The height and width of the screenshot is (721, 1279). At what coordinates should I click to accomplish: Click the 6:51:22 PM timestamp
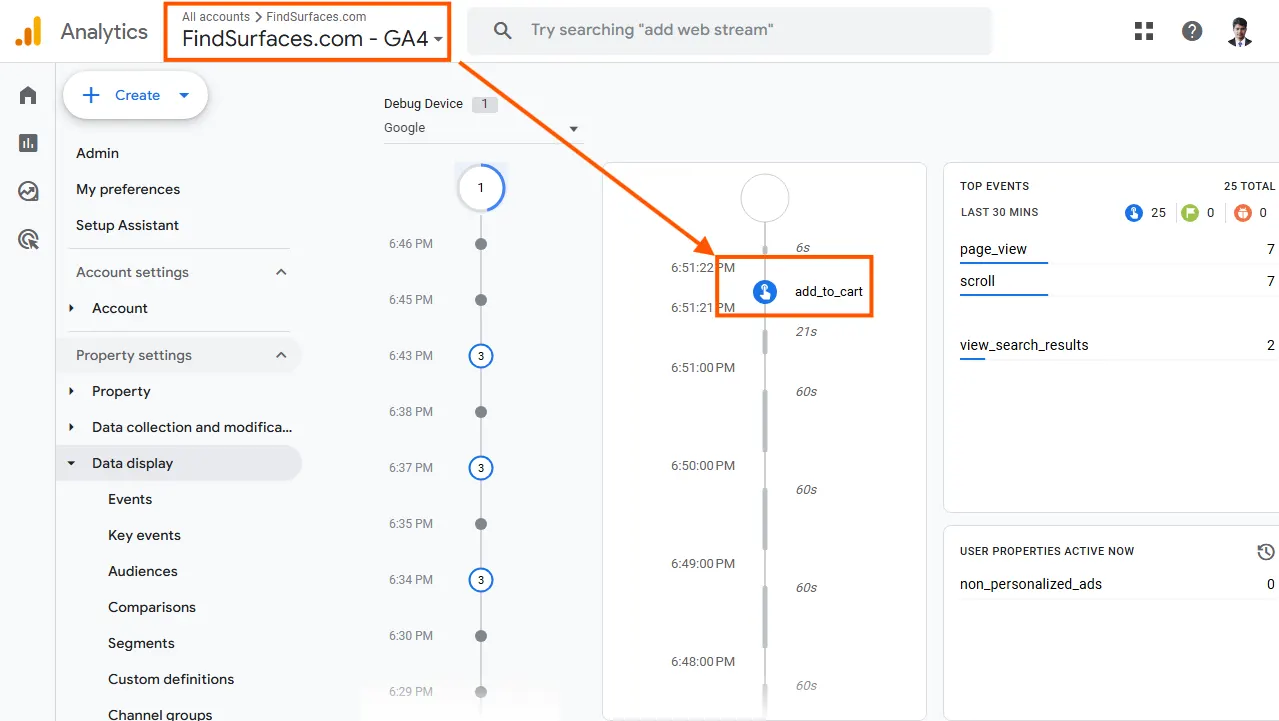coord(703,268)
